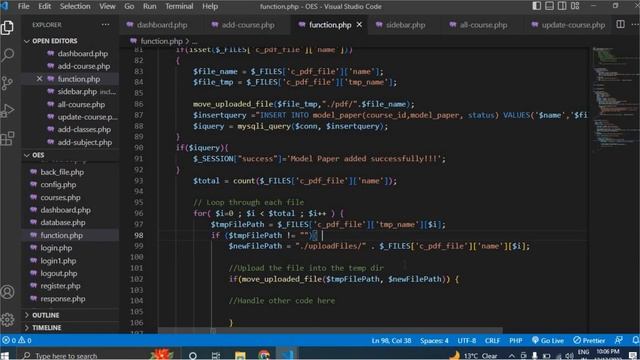Viewport: 640px width, 360px height.
Task: Open the Run menu
Action: (x=149, y=6)
